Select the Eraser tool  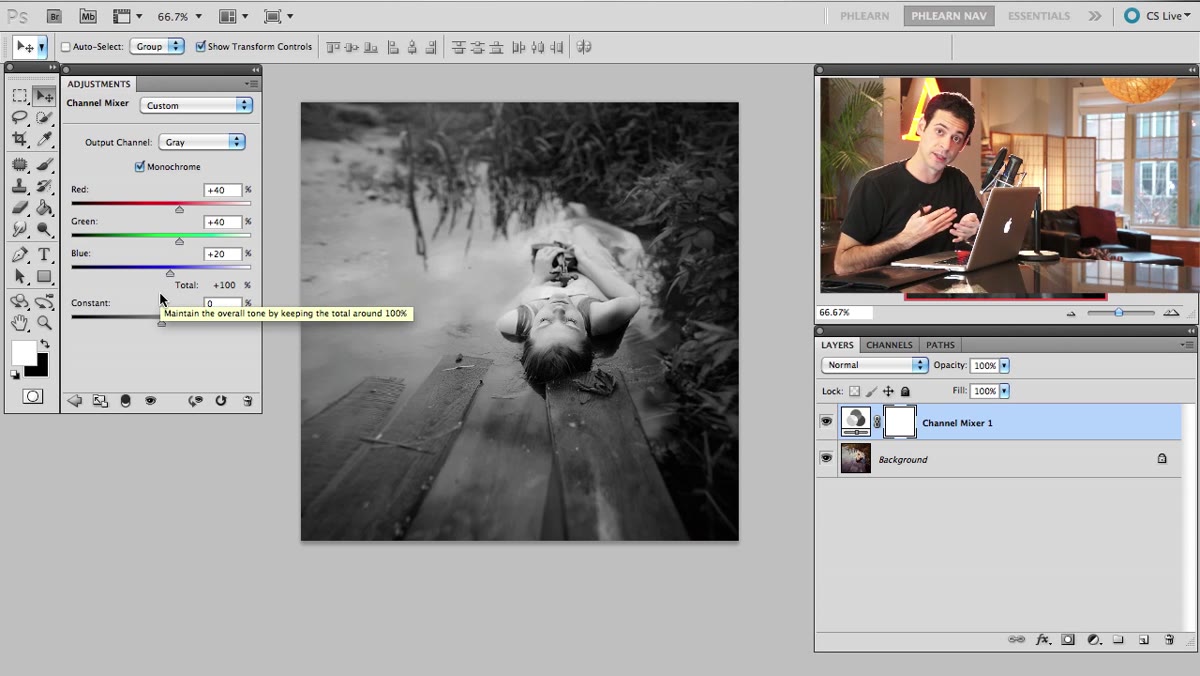coord(19,208)
